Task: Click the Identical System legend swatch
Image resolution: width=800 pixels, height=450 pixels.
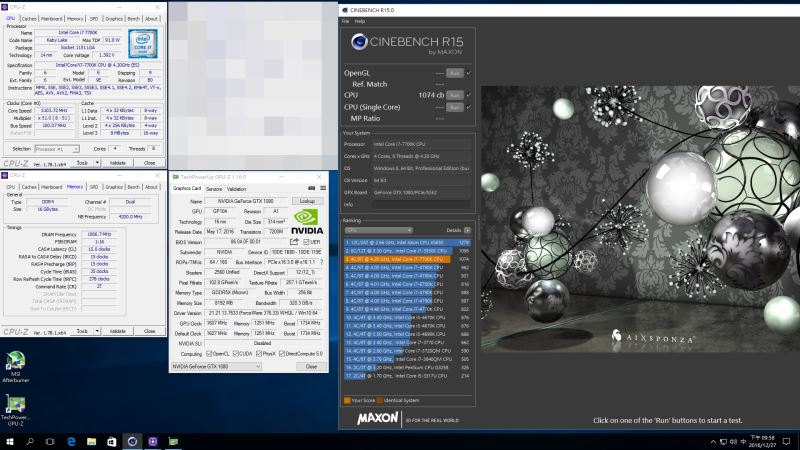Action: [380, 400]
